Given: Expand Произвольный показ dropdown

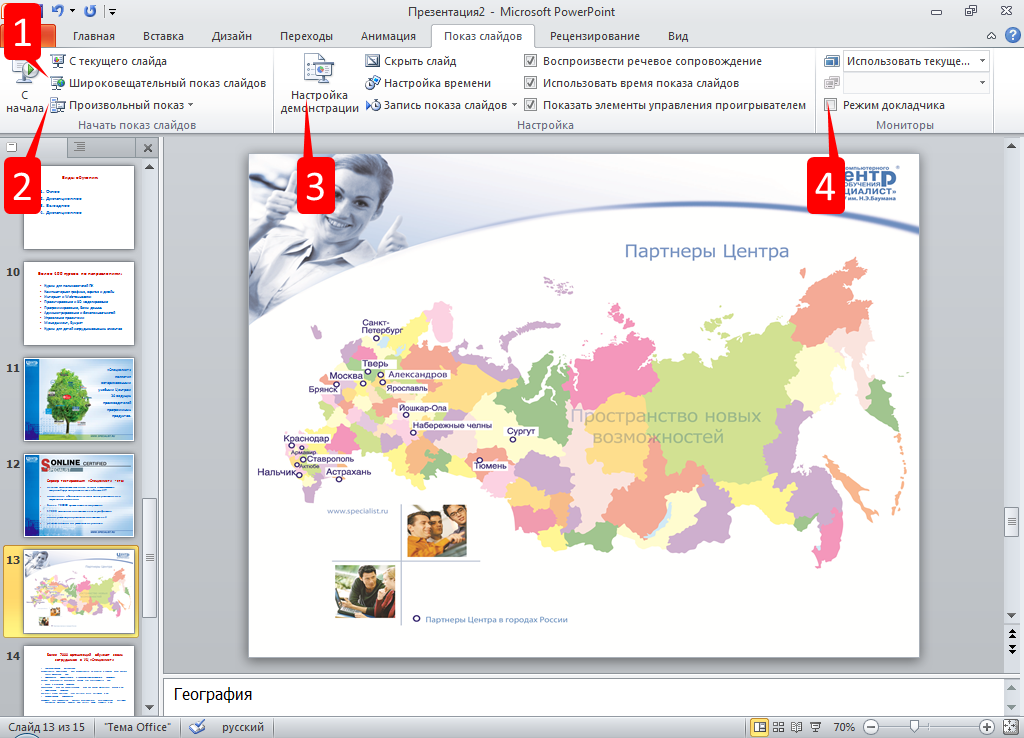Looking at the screenshot, I should [x=189, y=105].
